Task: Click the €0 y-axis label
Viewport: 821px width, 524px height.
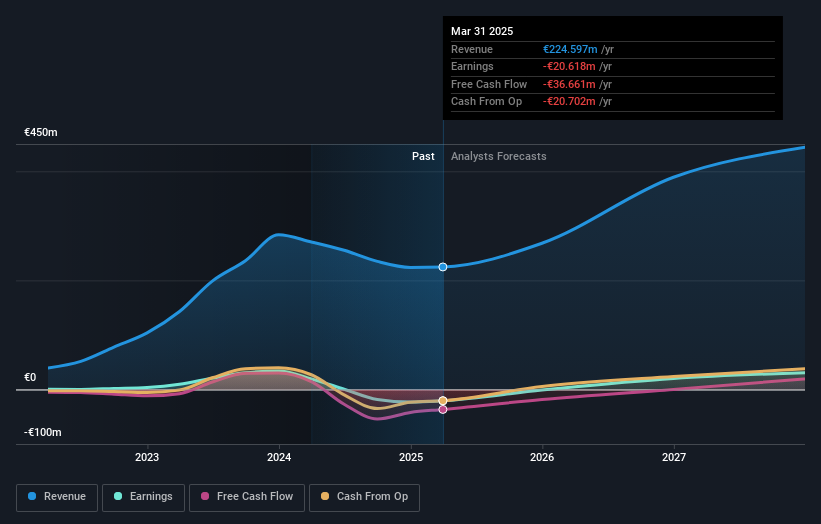Action: click(30, 377)
